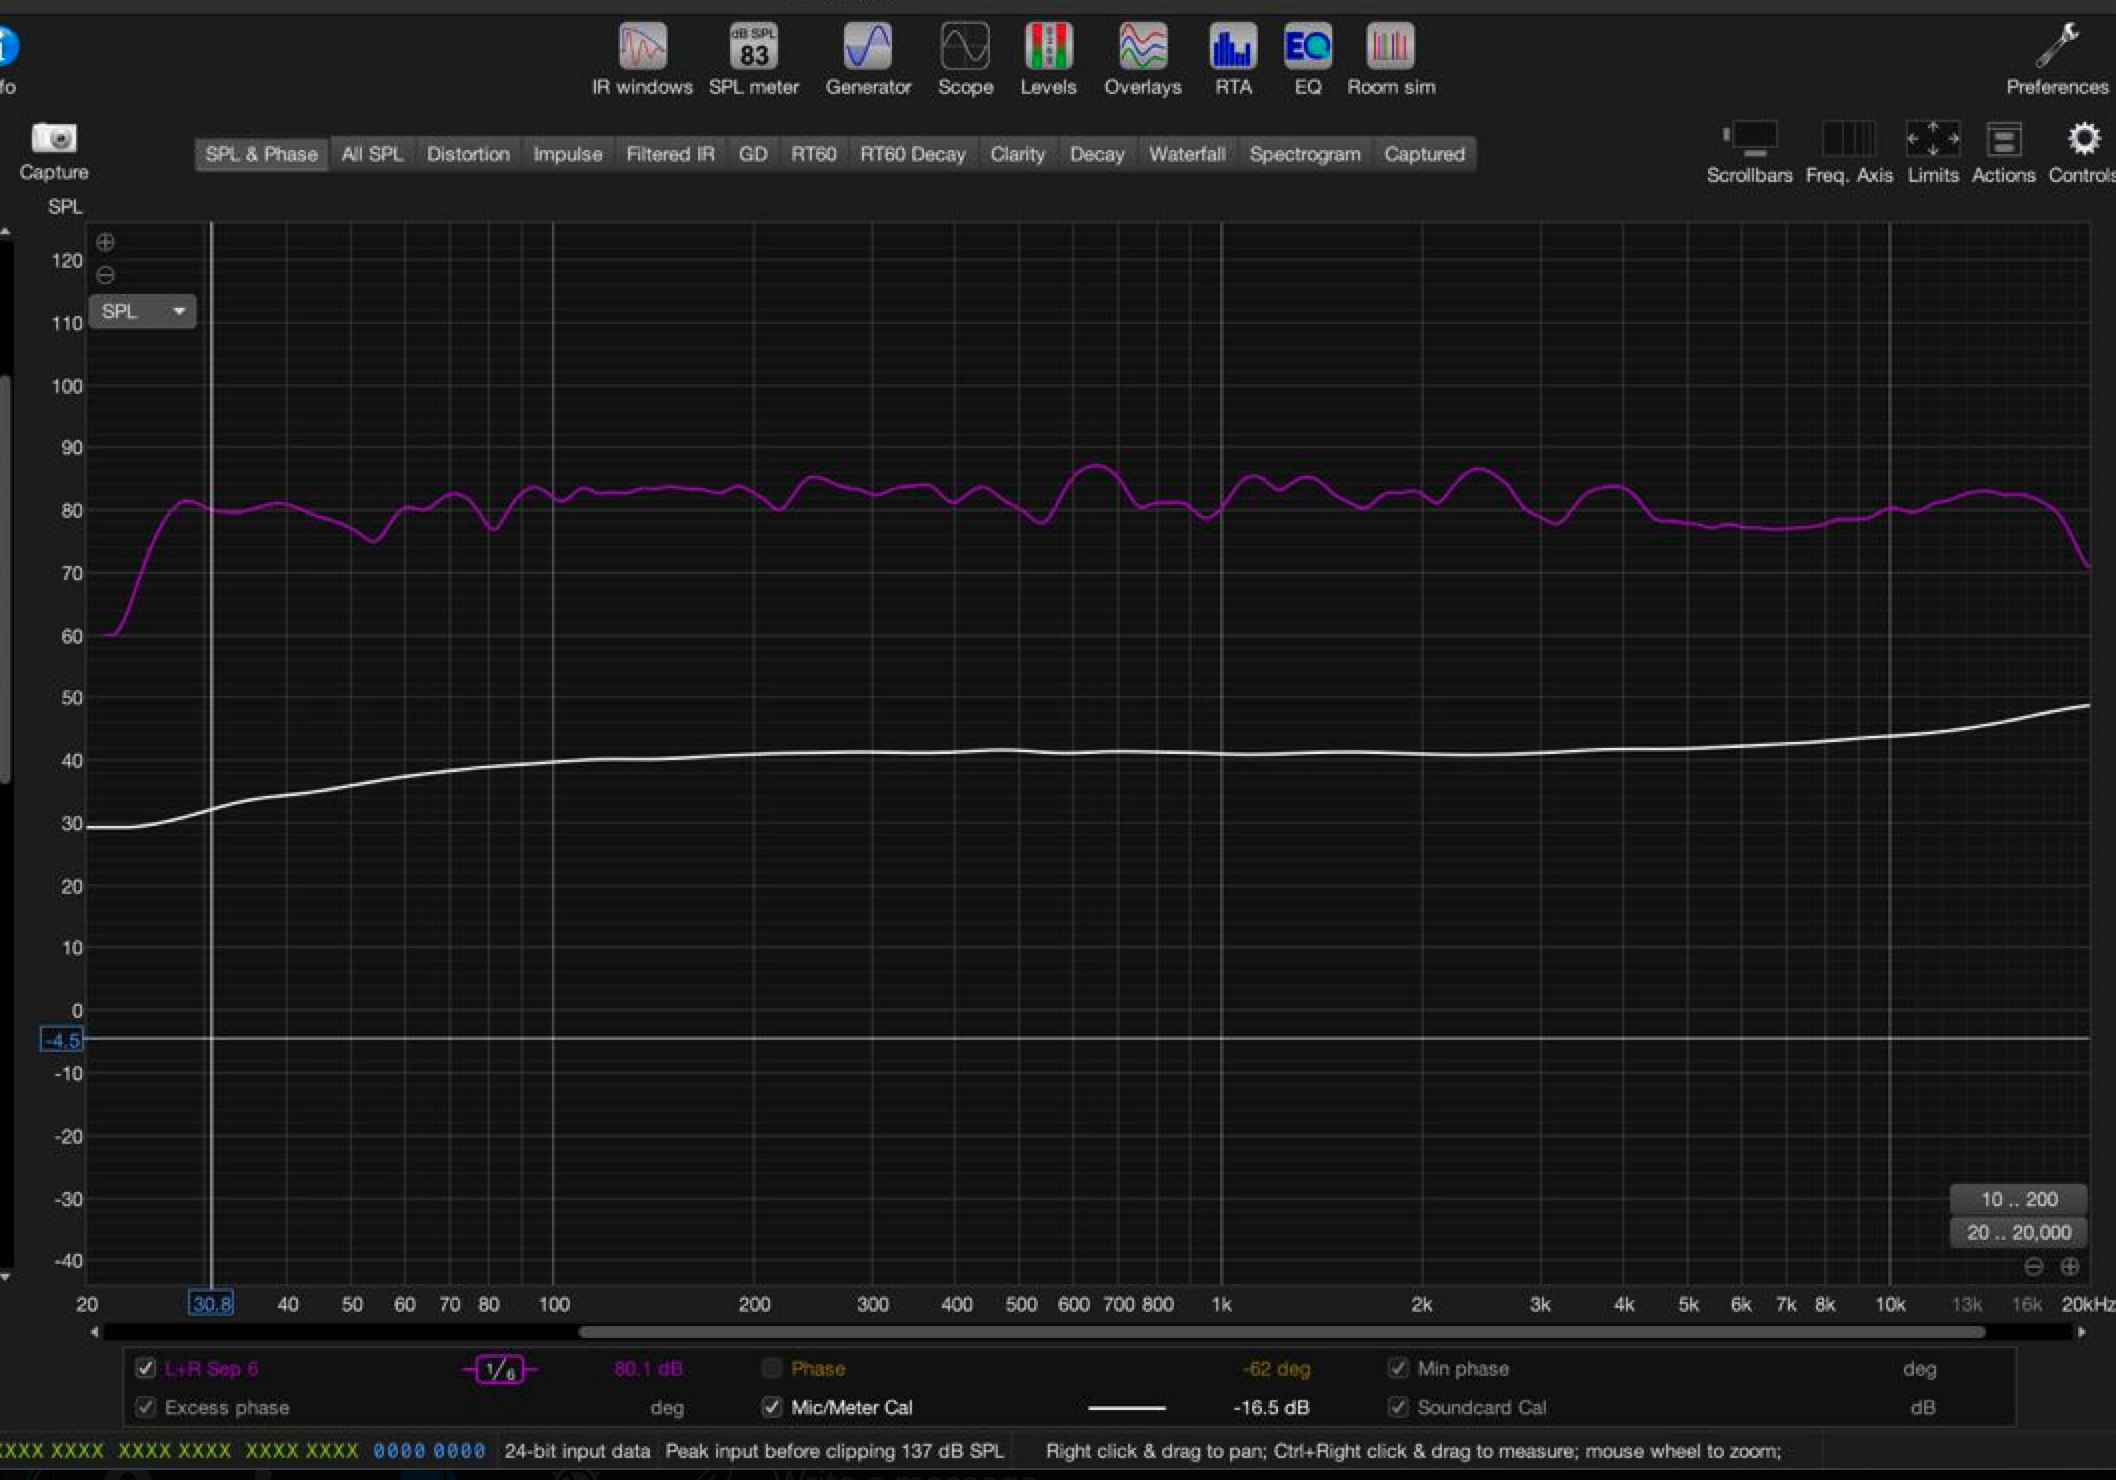Toggle the Excess phase checkbox

pos(146,1407)
